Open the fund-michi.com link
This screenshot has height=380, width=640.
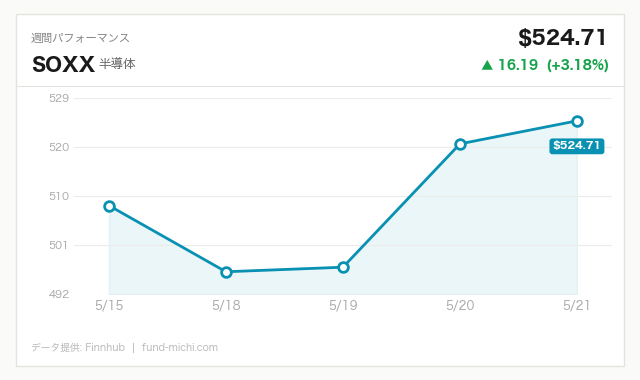click(x=180, y=347)
